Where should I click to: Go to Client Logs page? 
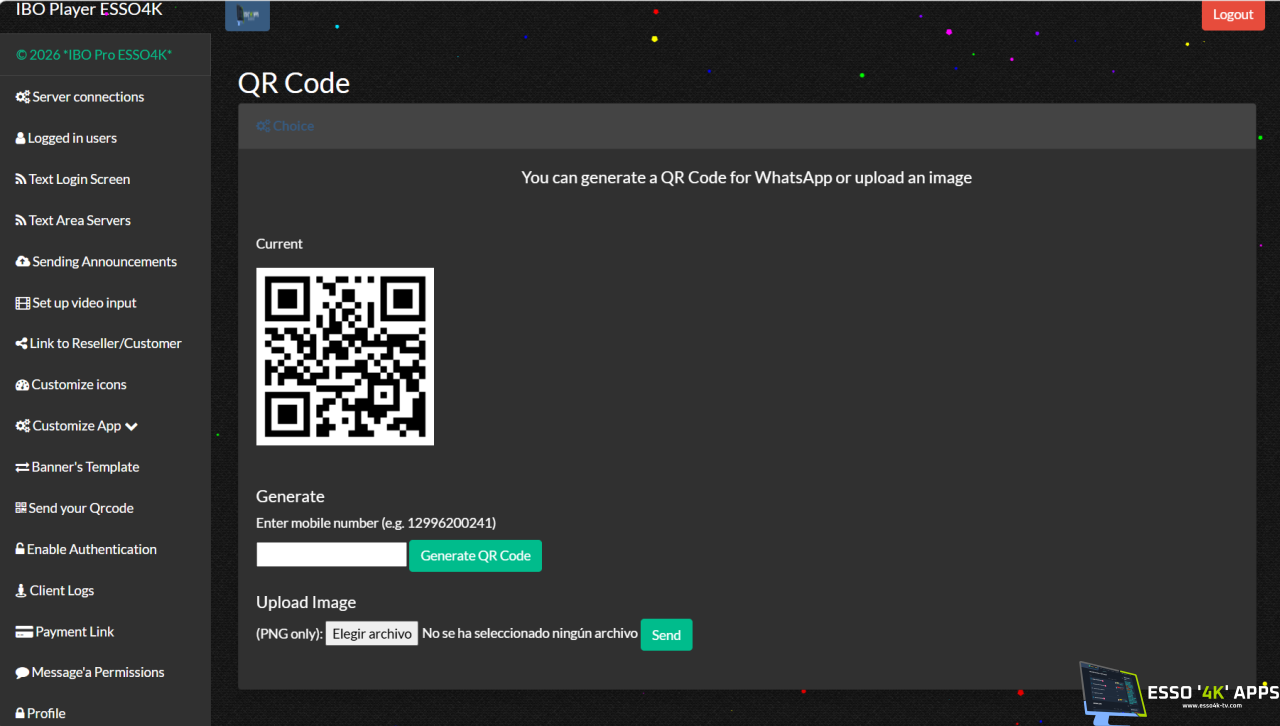54,590
